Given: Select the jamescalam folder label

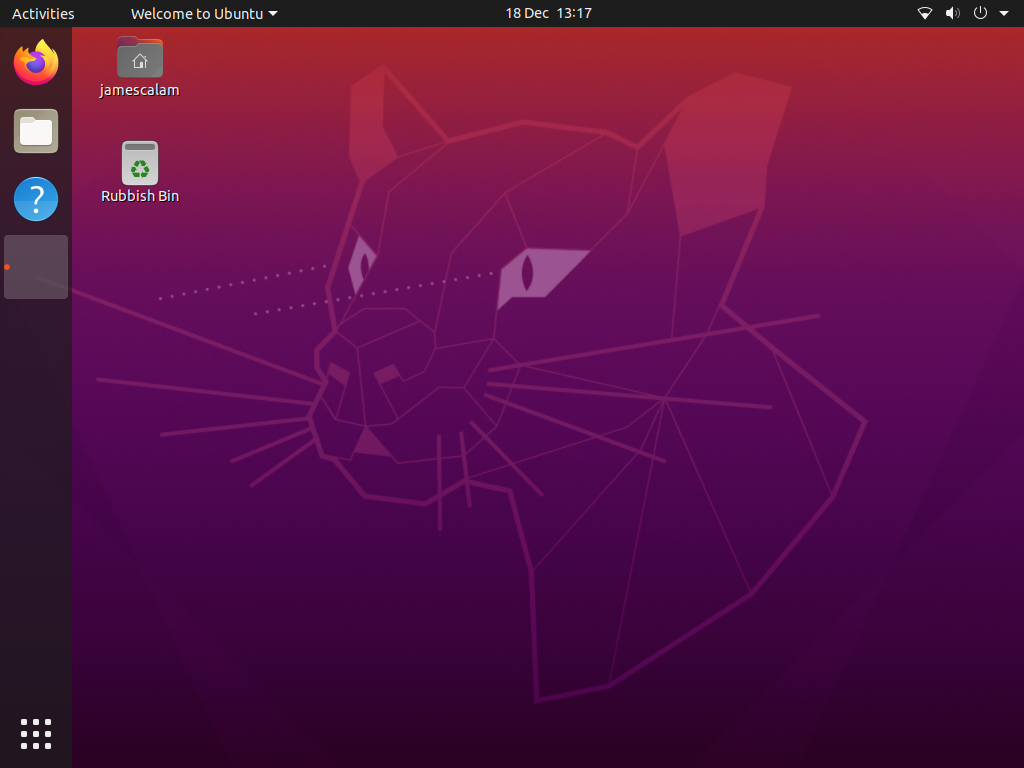Looking at the screenshot, I should tap(138, 89).
